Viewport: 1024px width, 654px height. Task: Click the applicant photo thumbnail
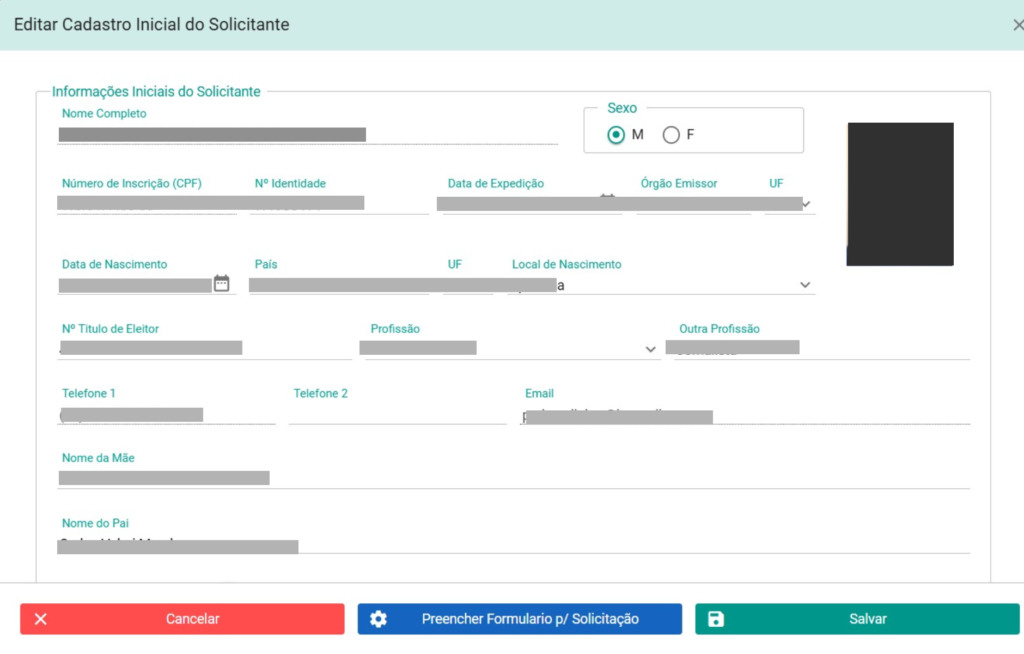tap(900, 194)
